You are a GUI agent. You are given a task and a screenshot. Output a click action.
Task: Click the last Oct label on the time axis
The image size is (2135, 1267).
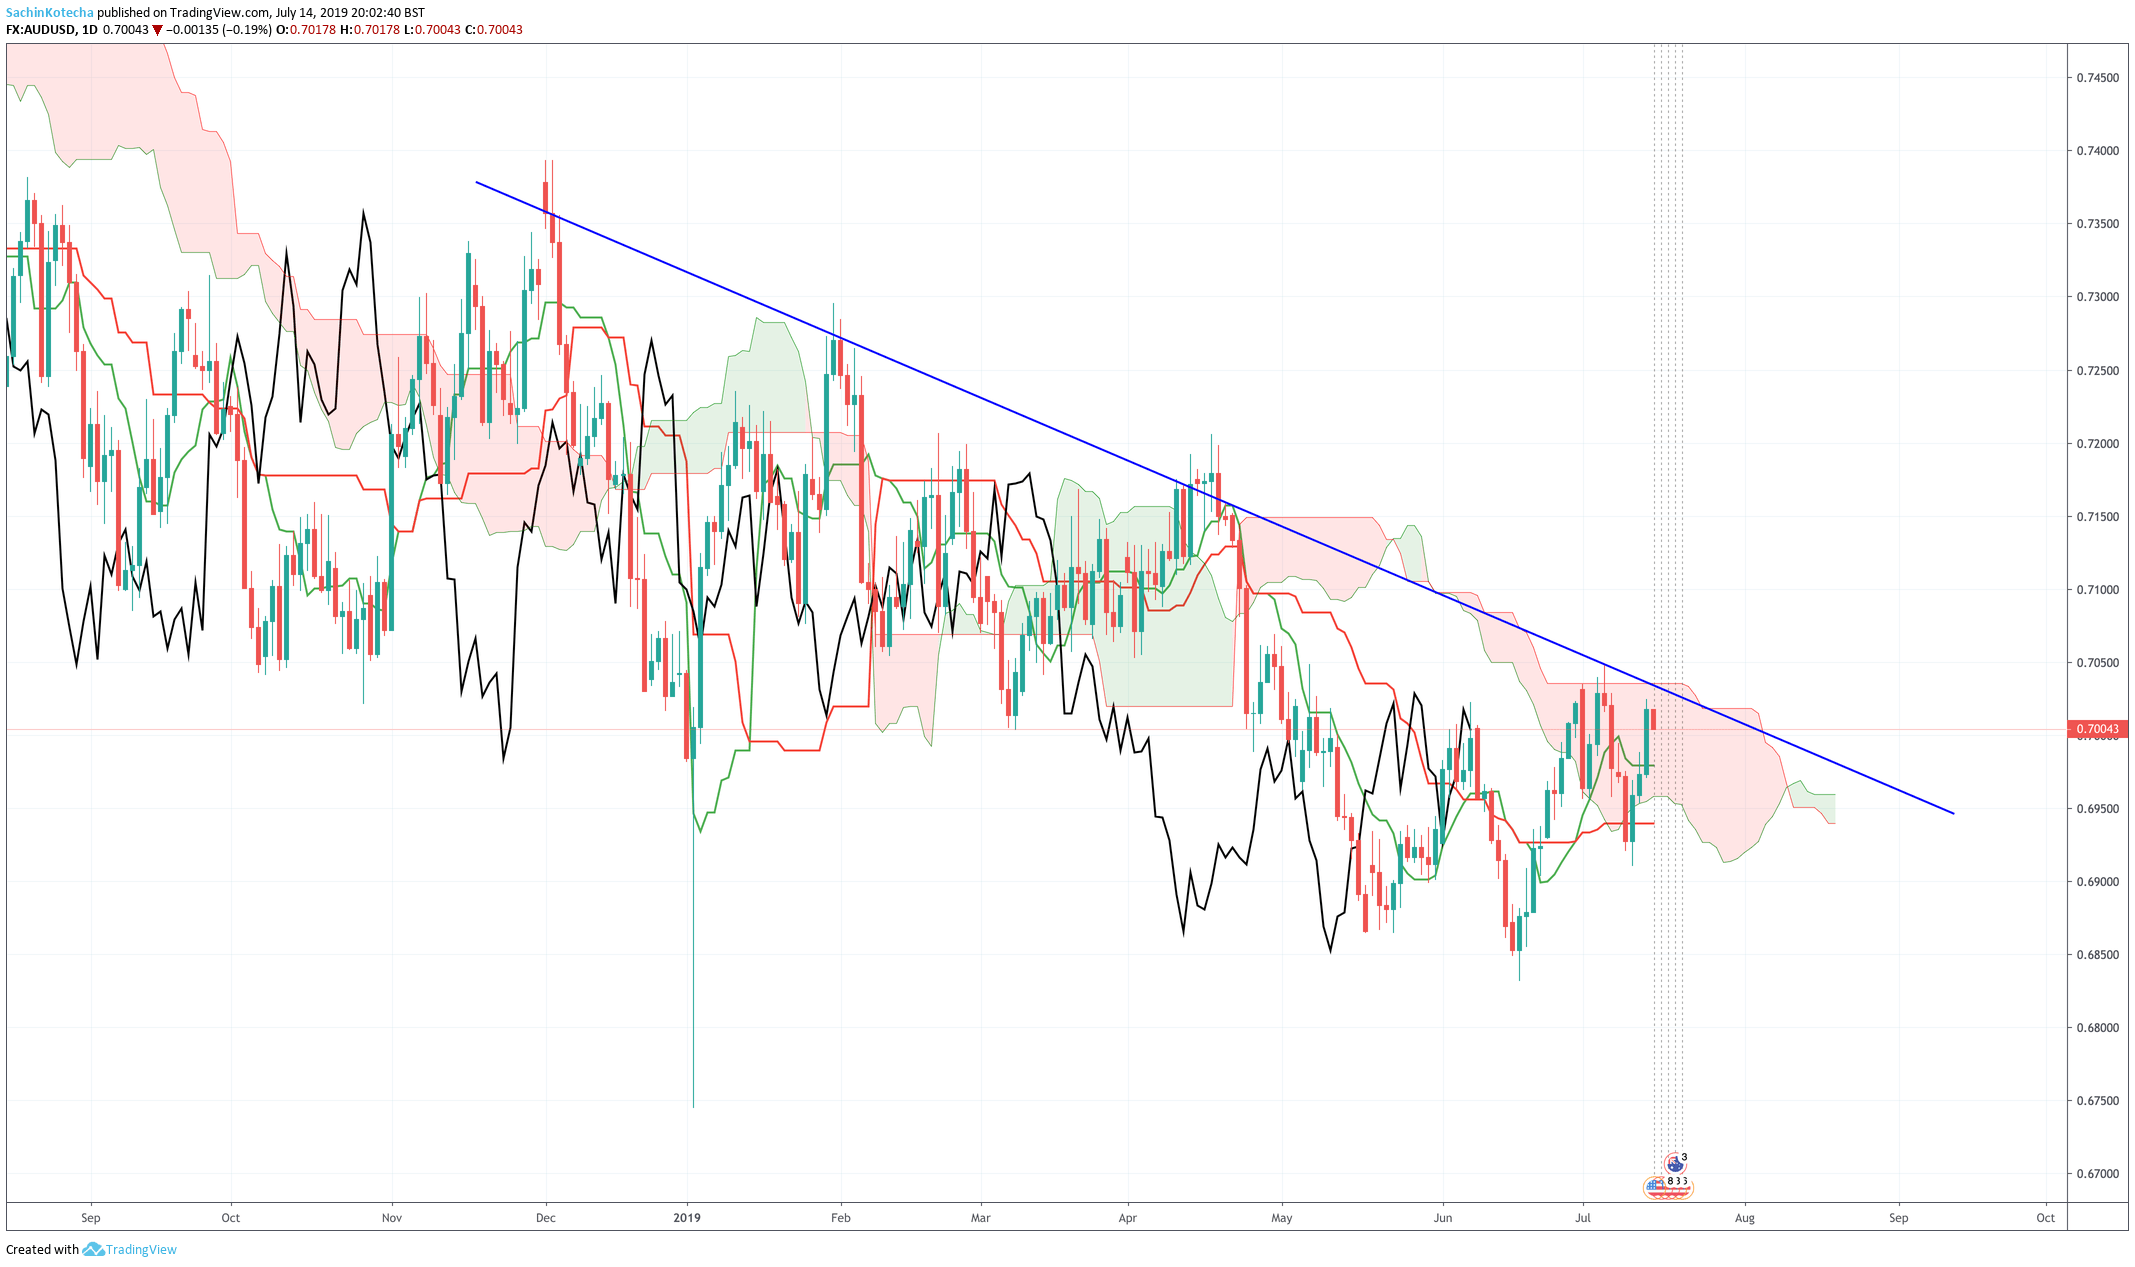point(2046,1218)
